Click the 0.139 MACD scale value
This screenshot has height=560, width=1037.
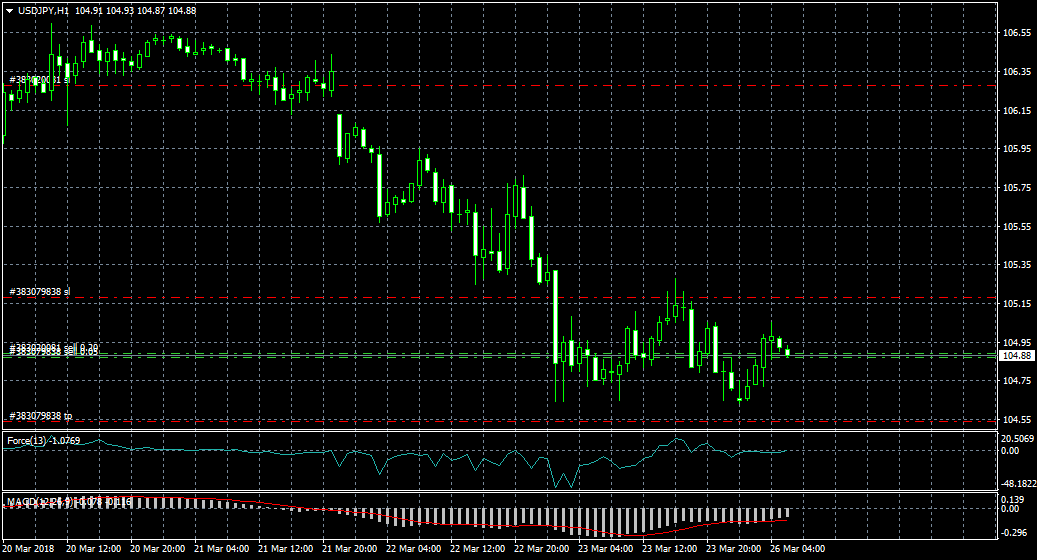click(x=1013, y=499)
